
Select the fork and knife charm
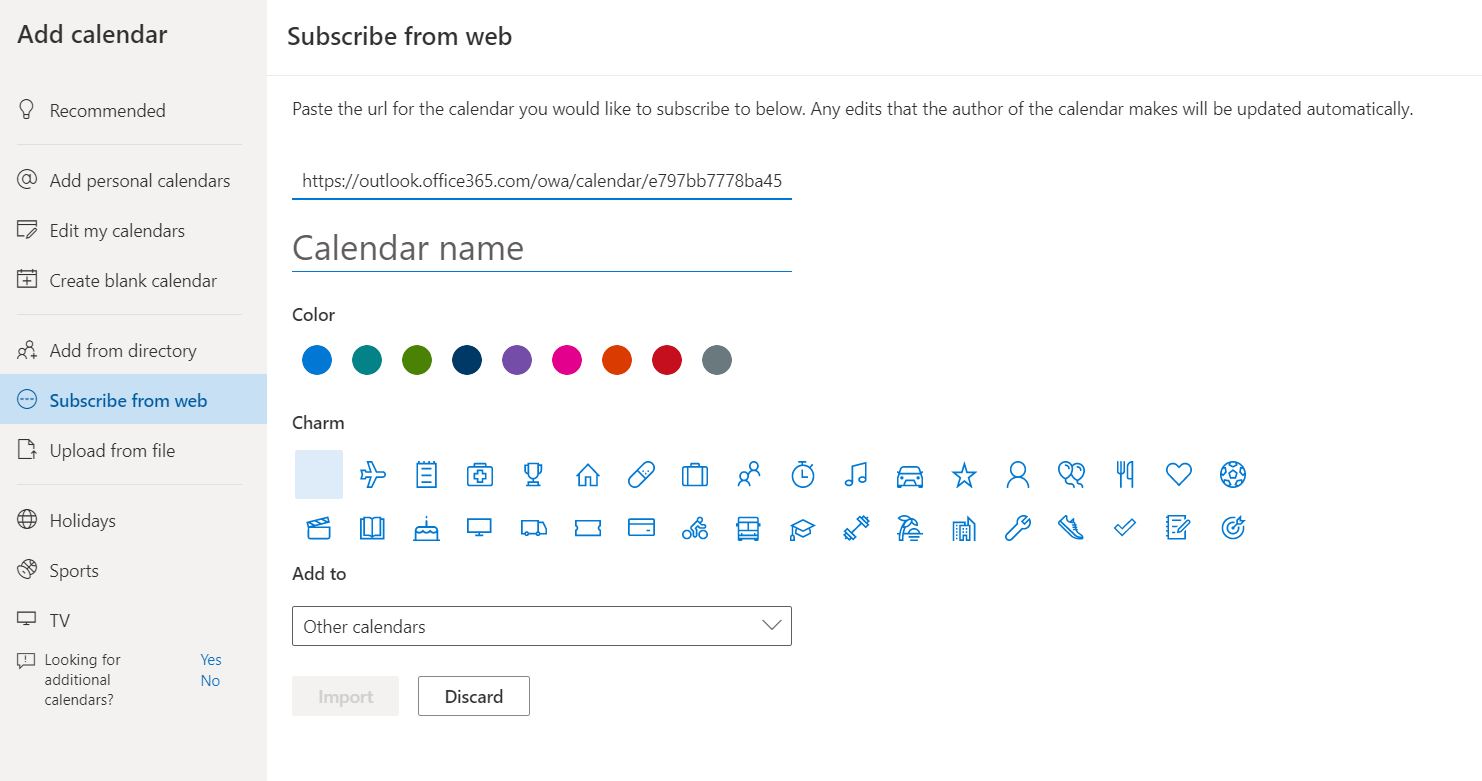tap(1125, 474)
